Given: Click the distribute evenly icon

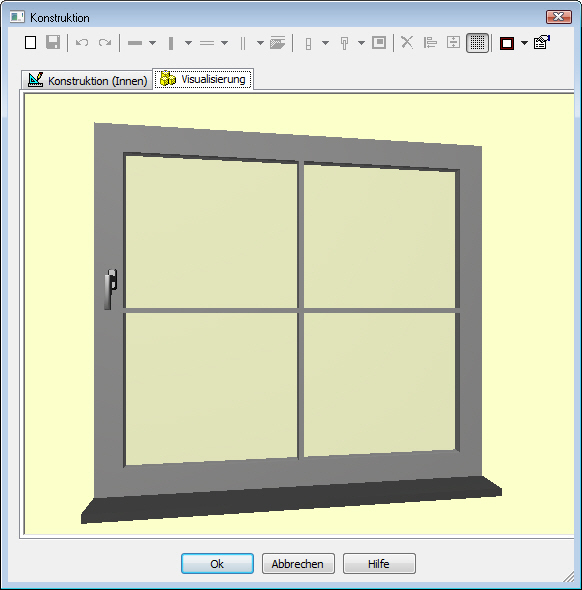Looking at the screenshot, I should click(x=453, y=43).
